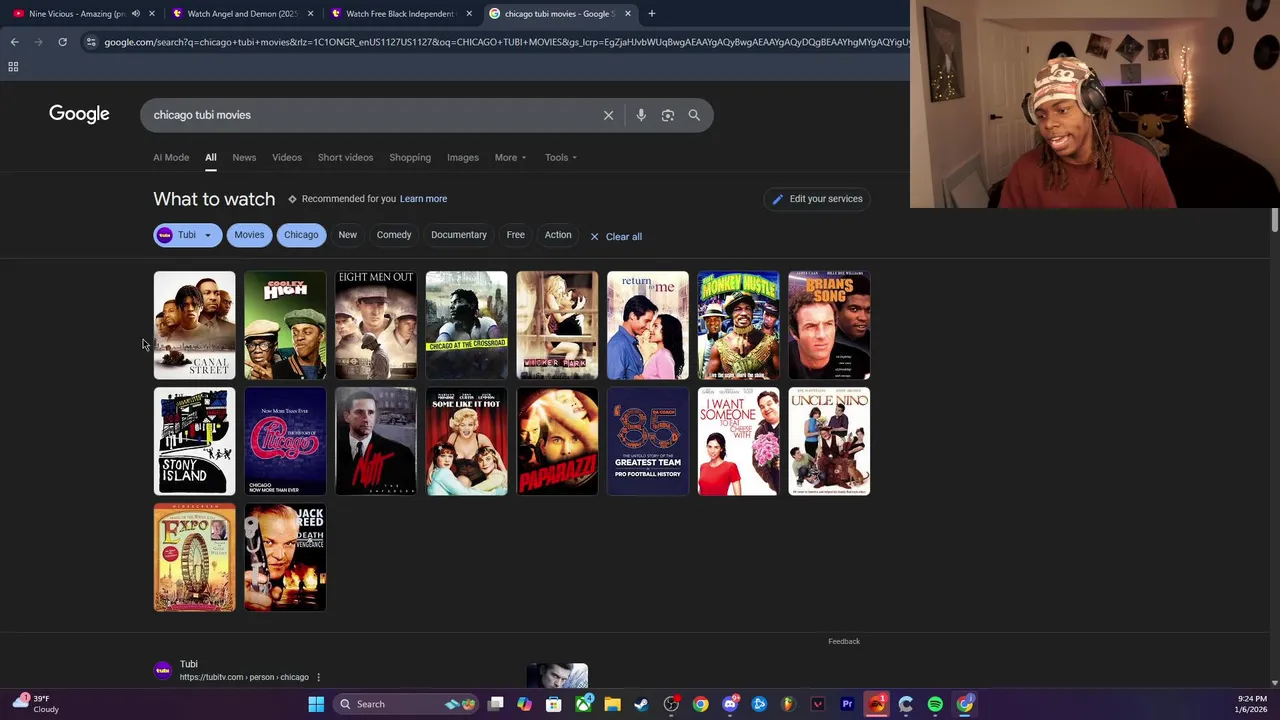Open the Cooley High movie poster

tap(285, 325)
